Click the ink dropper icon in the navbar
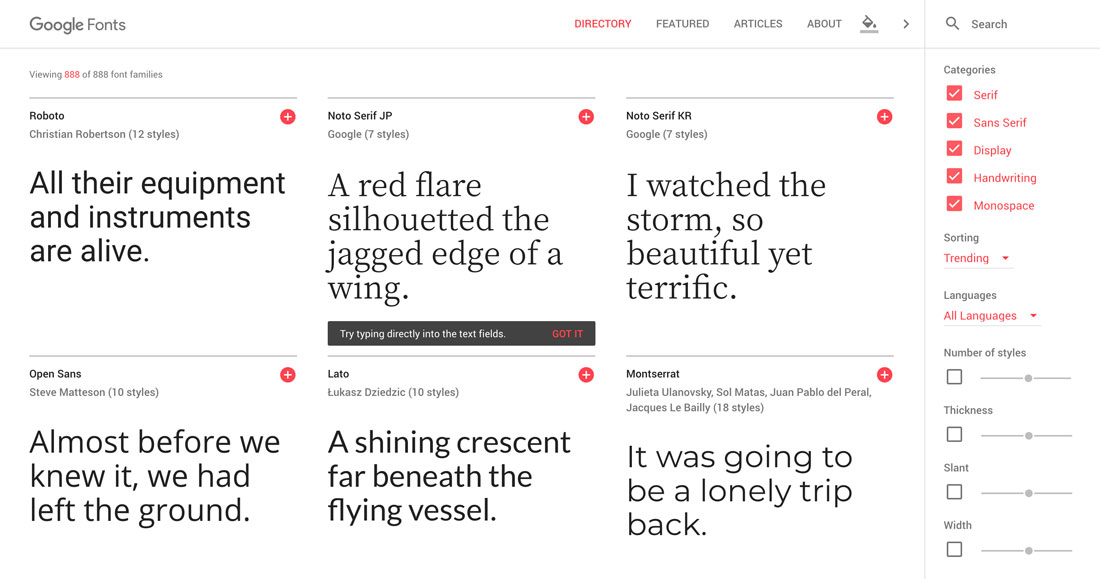The height and width of the screenshot is (579, 1100). point(868,23)
